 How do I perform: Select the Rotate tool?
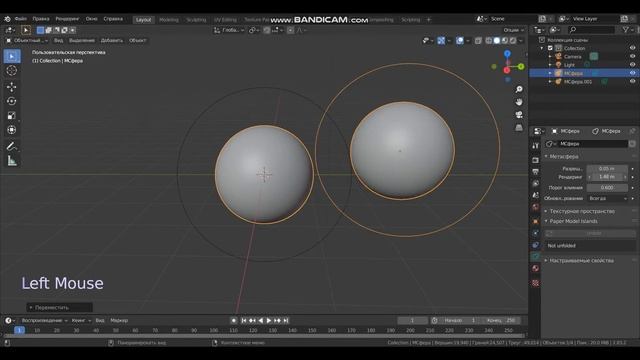pyautogui.click(x=12, y=101)
